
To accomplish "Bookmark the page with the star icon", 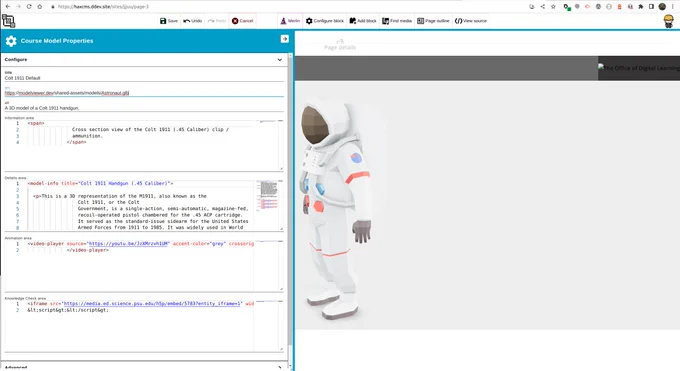I will tap(553, 7).
